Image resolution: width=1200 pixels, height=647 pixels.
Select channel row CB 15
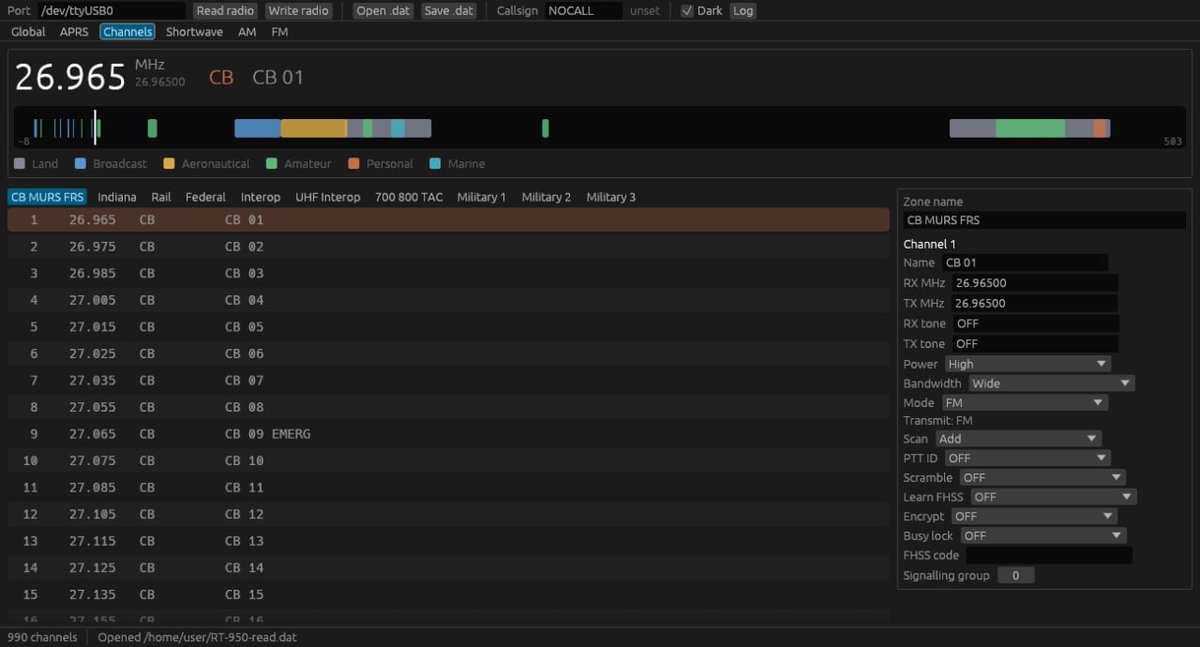pos(448,595)
